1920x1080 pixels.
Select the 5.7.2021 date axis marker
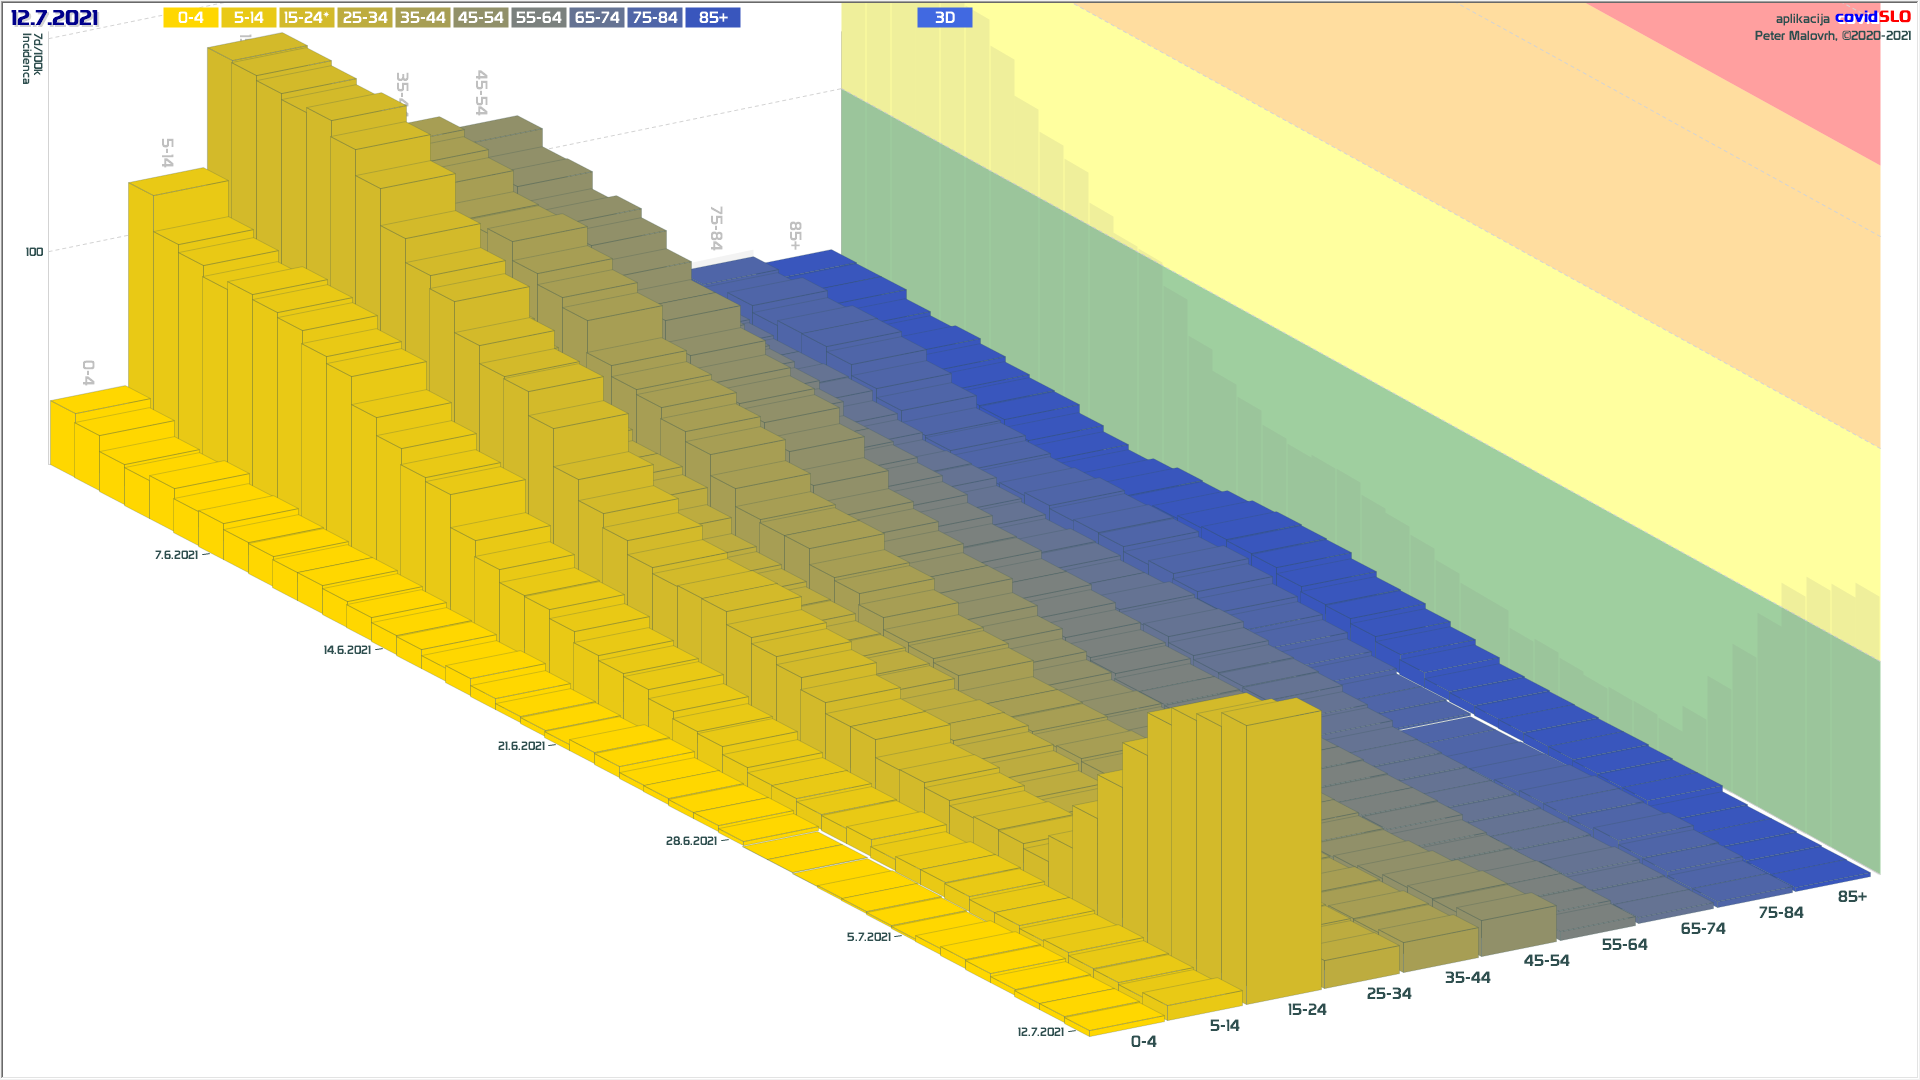tap(868, 937)
